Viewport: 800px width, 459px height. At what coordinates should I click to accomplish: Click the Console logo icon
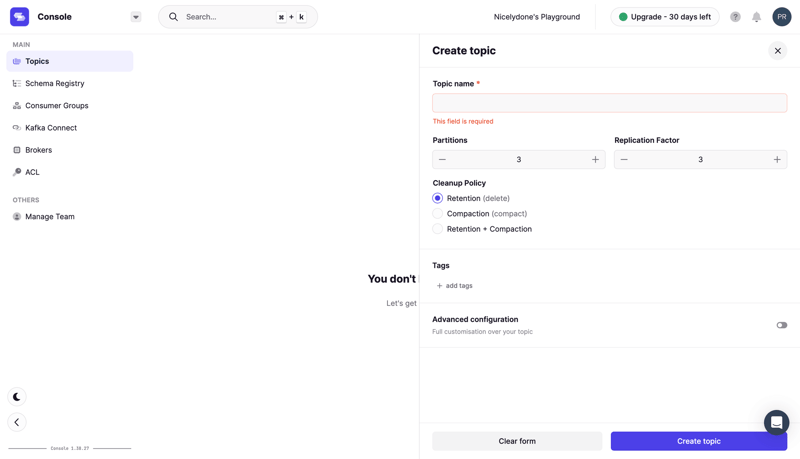[19, 17]
